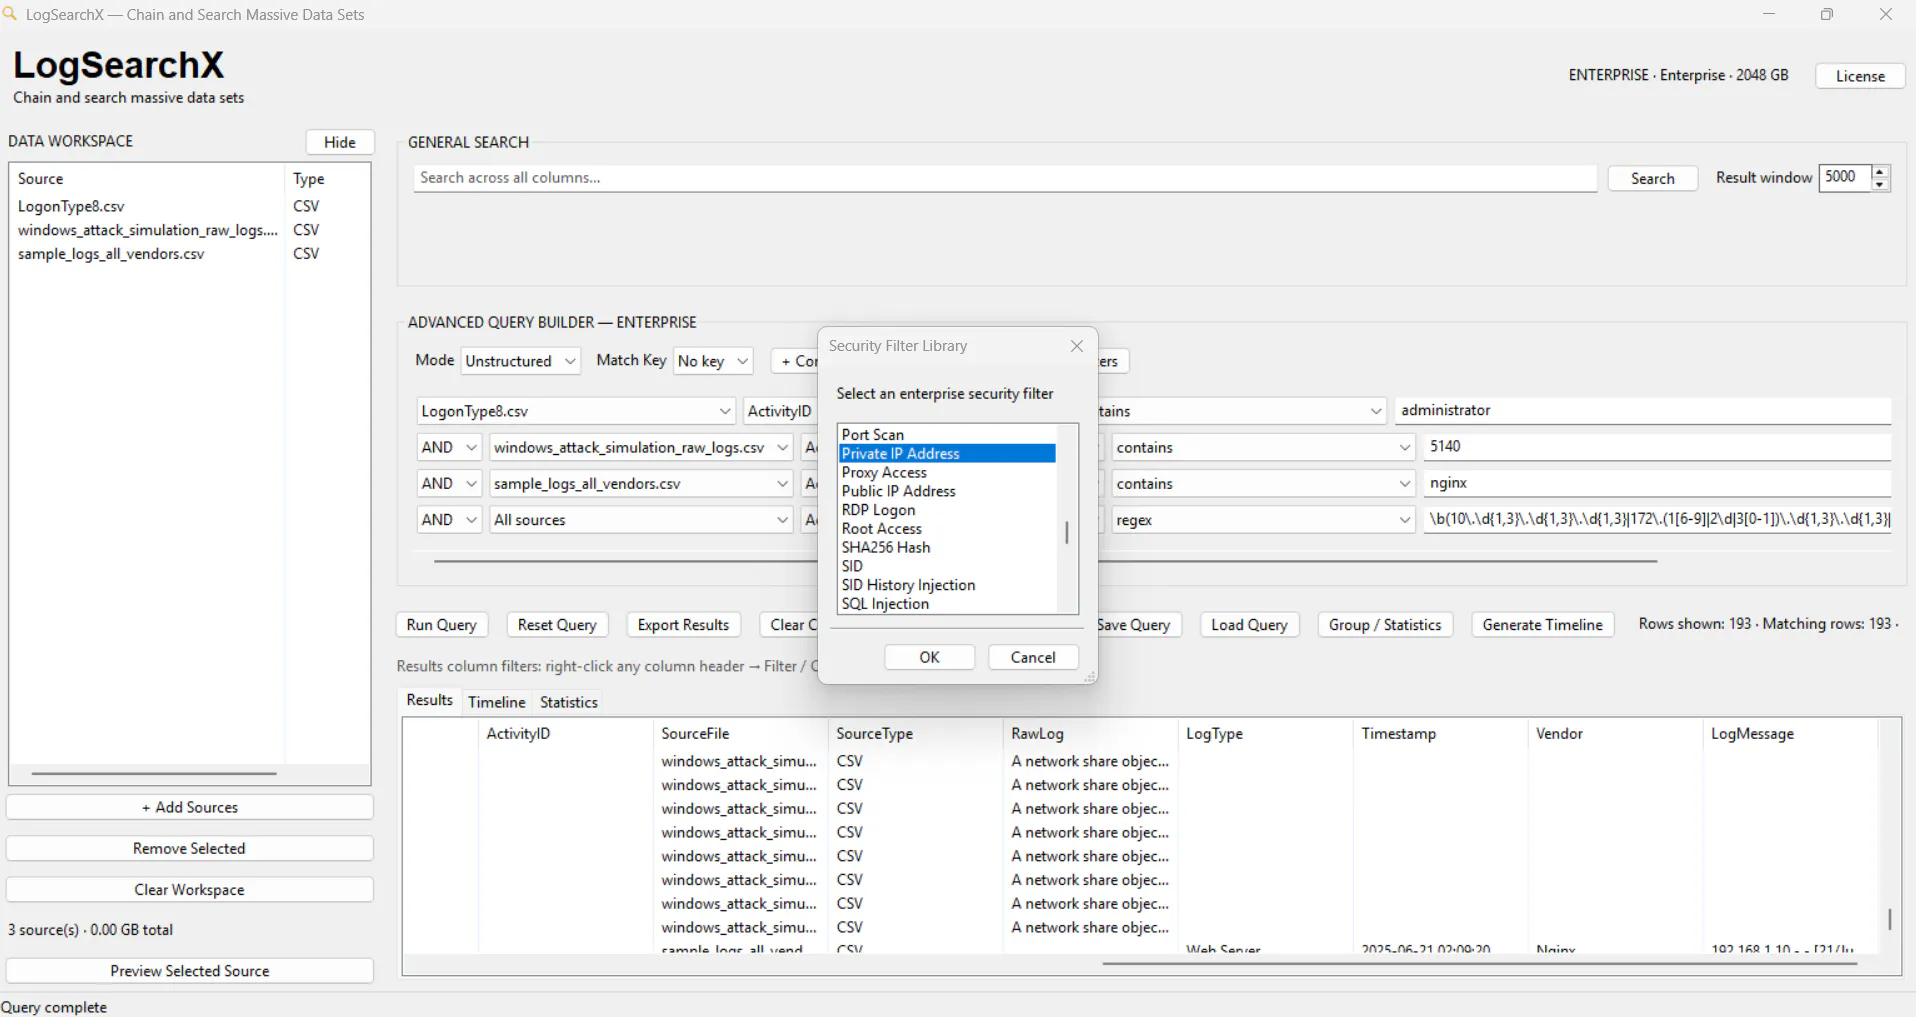The height and width of the screenshot is (1017, 1916).
Task: Click the RawLog column header
Action: (1090, 734)
